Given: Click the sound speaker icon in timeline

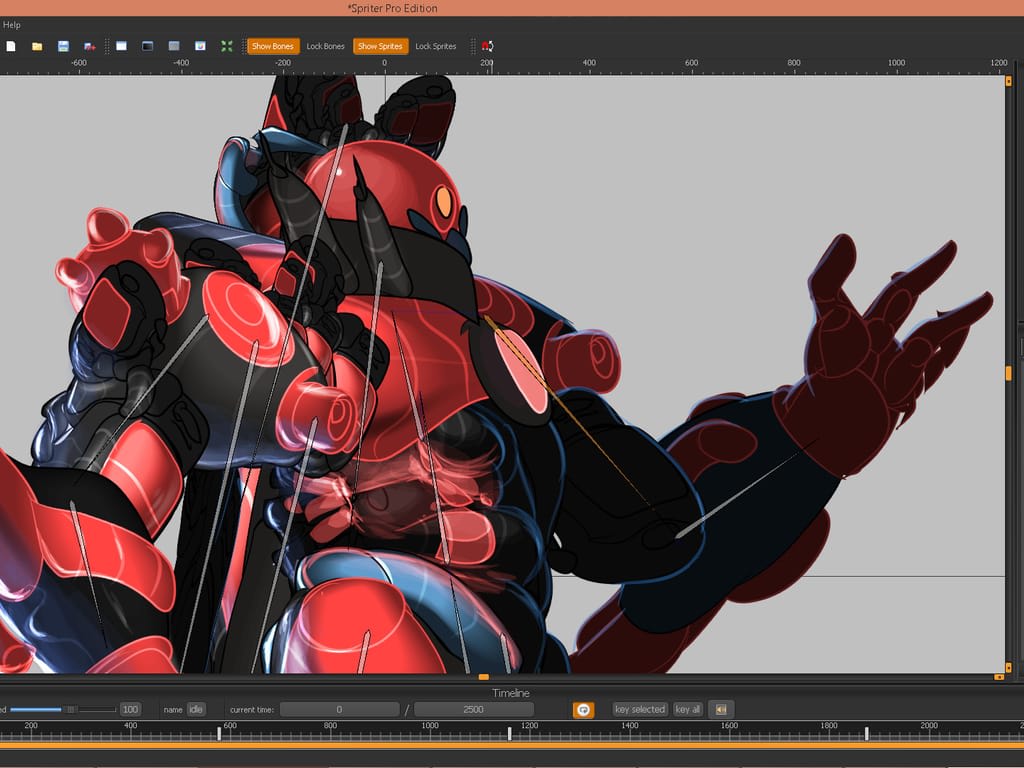Looking at the screenshot, I should [x=720, y=709].
